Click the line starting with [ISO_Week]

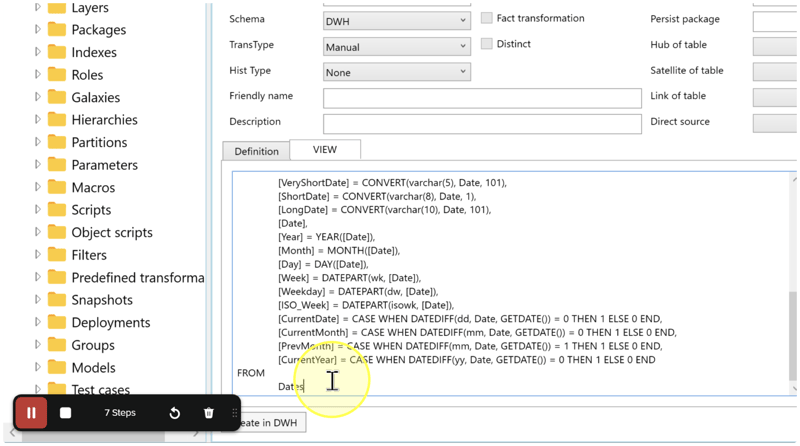point(366,305)
